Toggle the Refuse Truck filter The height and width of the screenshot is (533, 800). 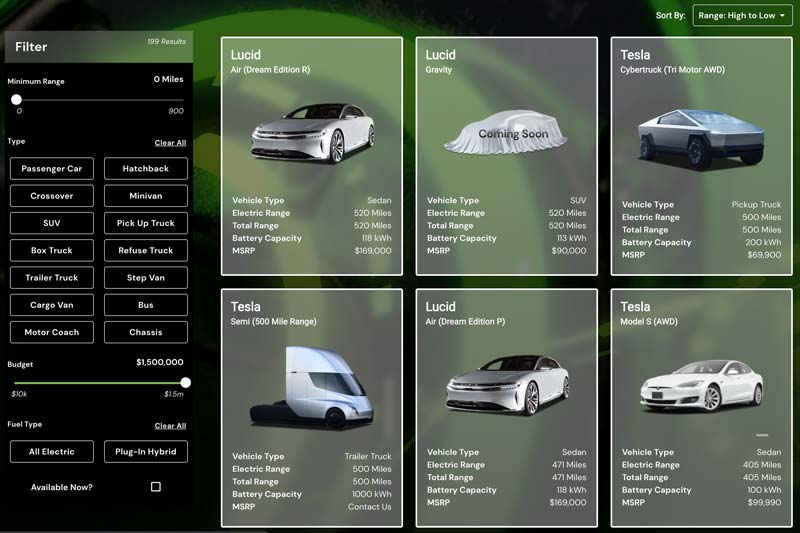pos(145,250)
